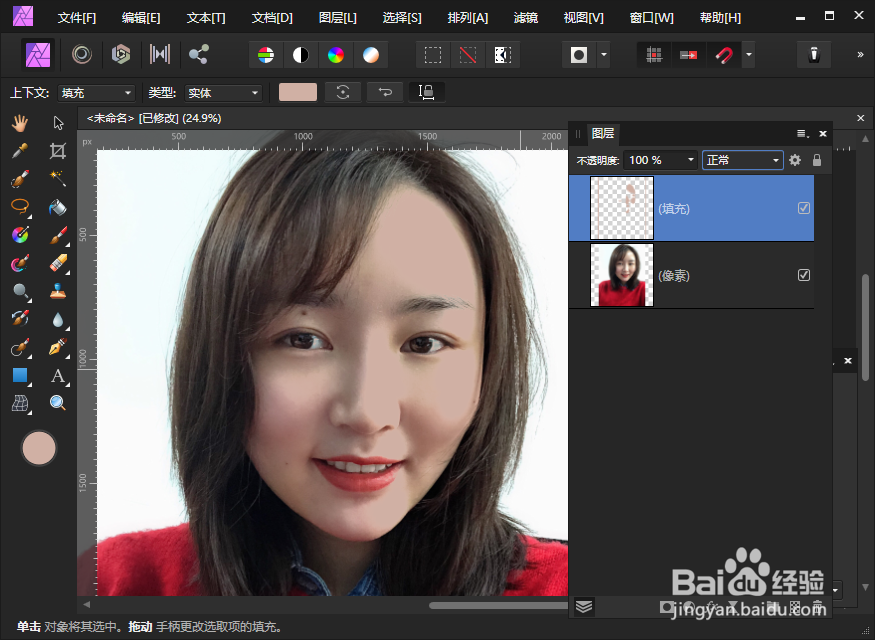Viewport: 875px width, 640px height.
Task: Open the 类型 实体 dropdown
Action: point(223,93)
